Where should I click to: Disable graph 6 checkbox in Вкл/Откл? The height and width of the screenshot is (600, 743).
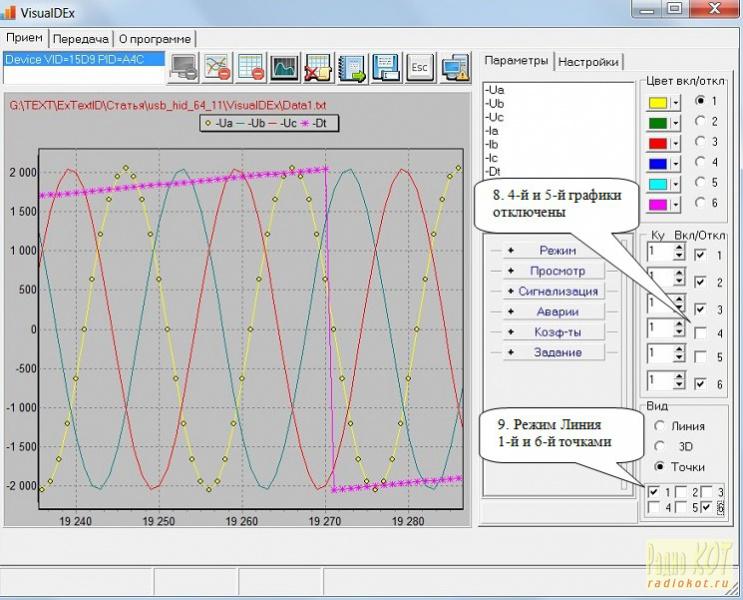point(702,384)
